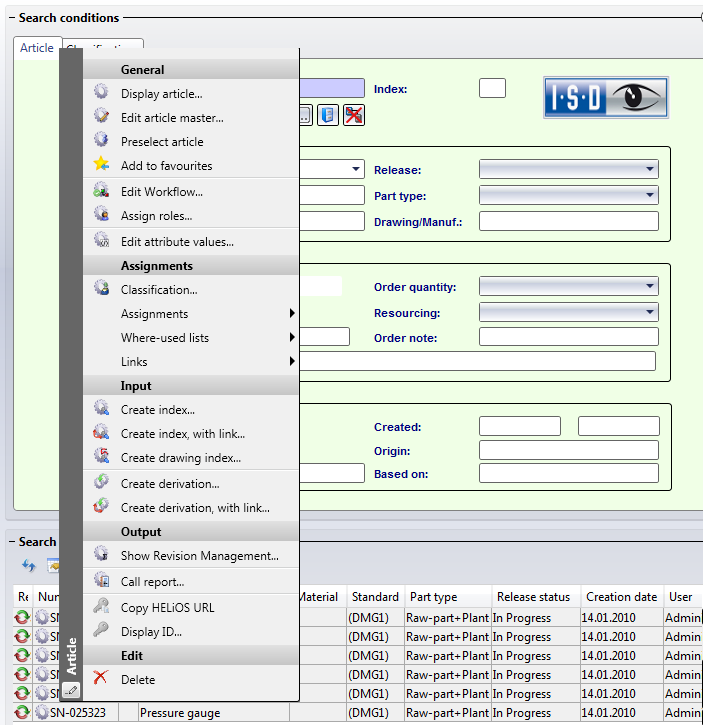Switch to the Article tab

(37, 48)
